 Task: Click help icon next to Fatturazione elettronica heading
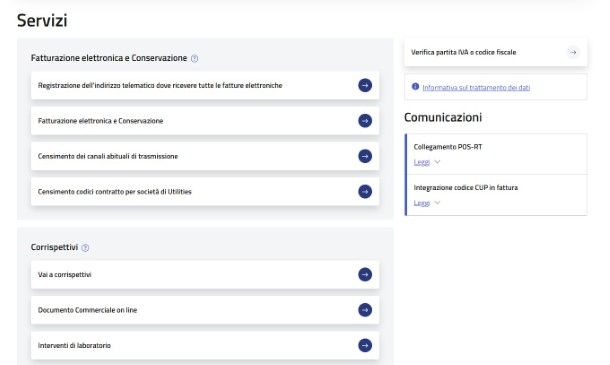coord(195,58)
